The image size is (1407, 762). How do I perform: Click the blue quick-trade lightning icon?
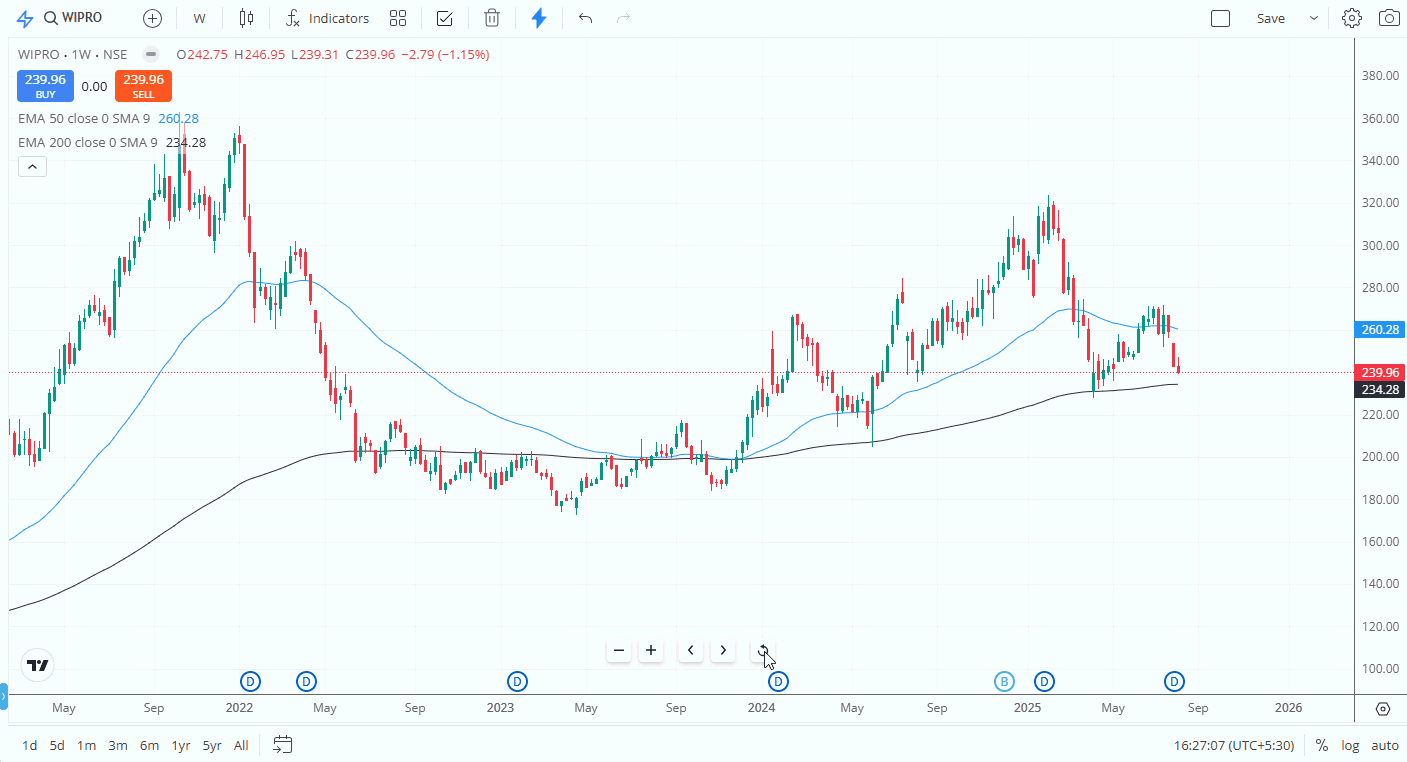(539, 18)
